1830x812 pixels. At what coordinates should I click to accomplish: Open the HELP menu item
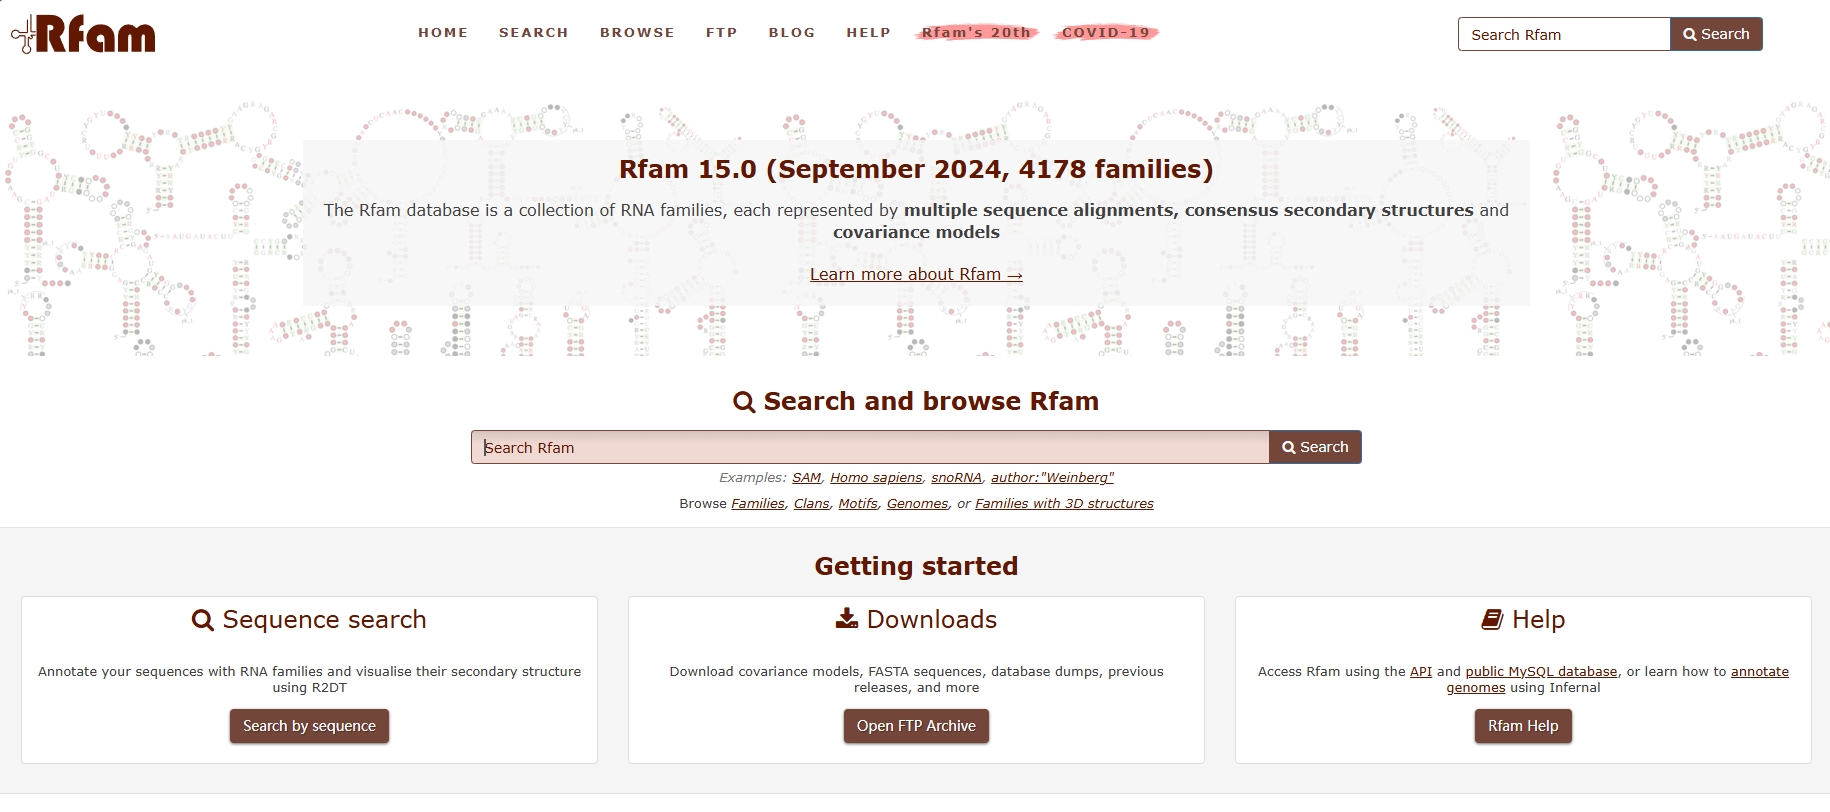(x=868, y=33)
